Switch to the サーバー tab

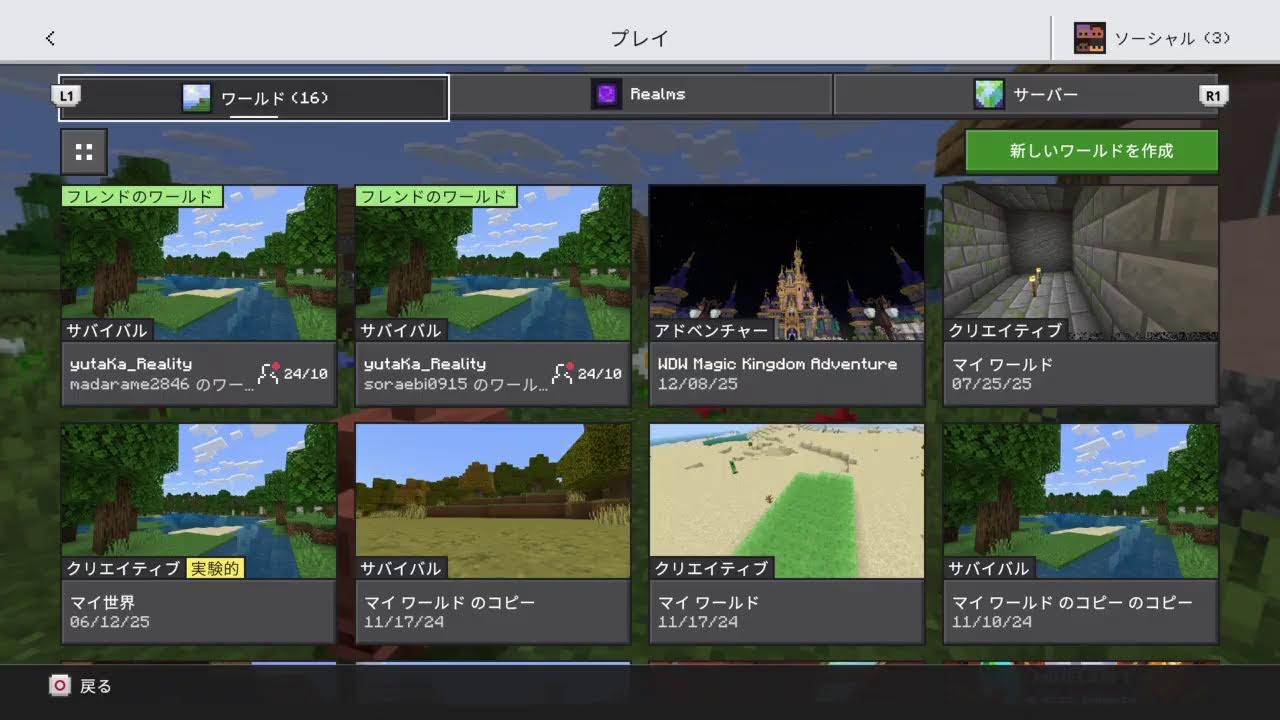coord(1026,95)
